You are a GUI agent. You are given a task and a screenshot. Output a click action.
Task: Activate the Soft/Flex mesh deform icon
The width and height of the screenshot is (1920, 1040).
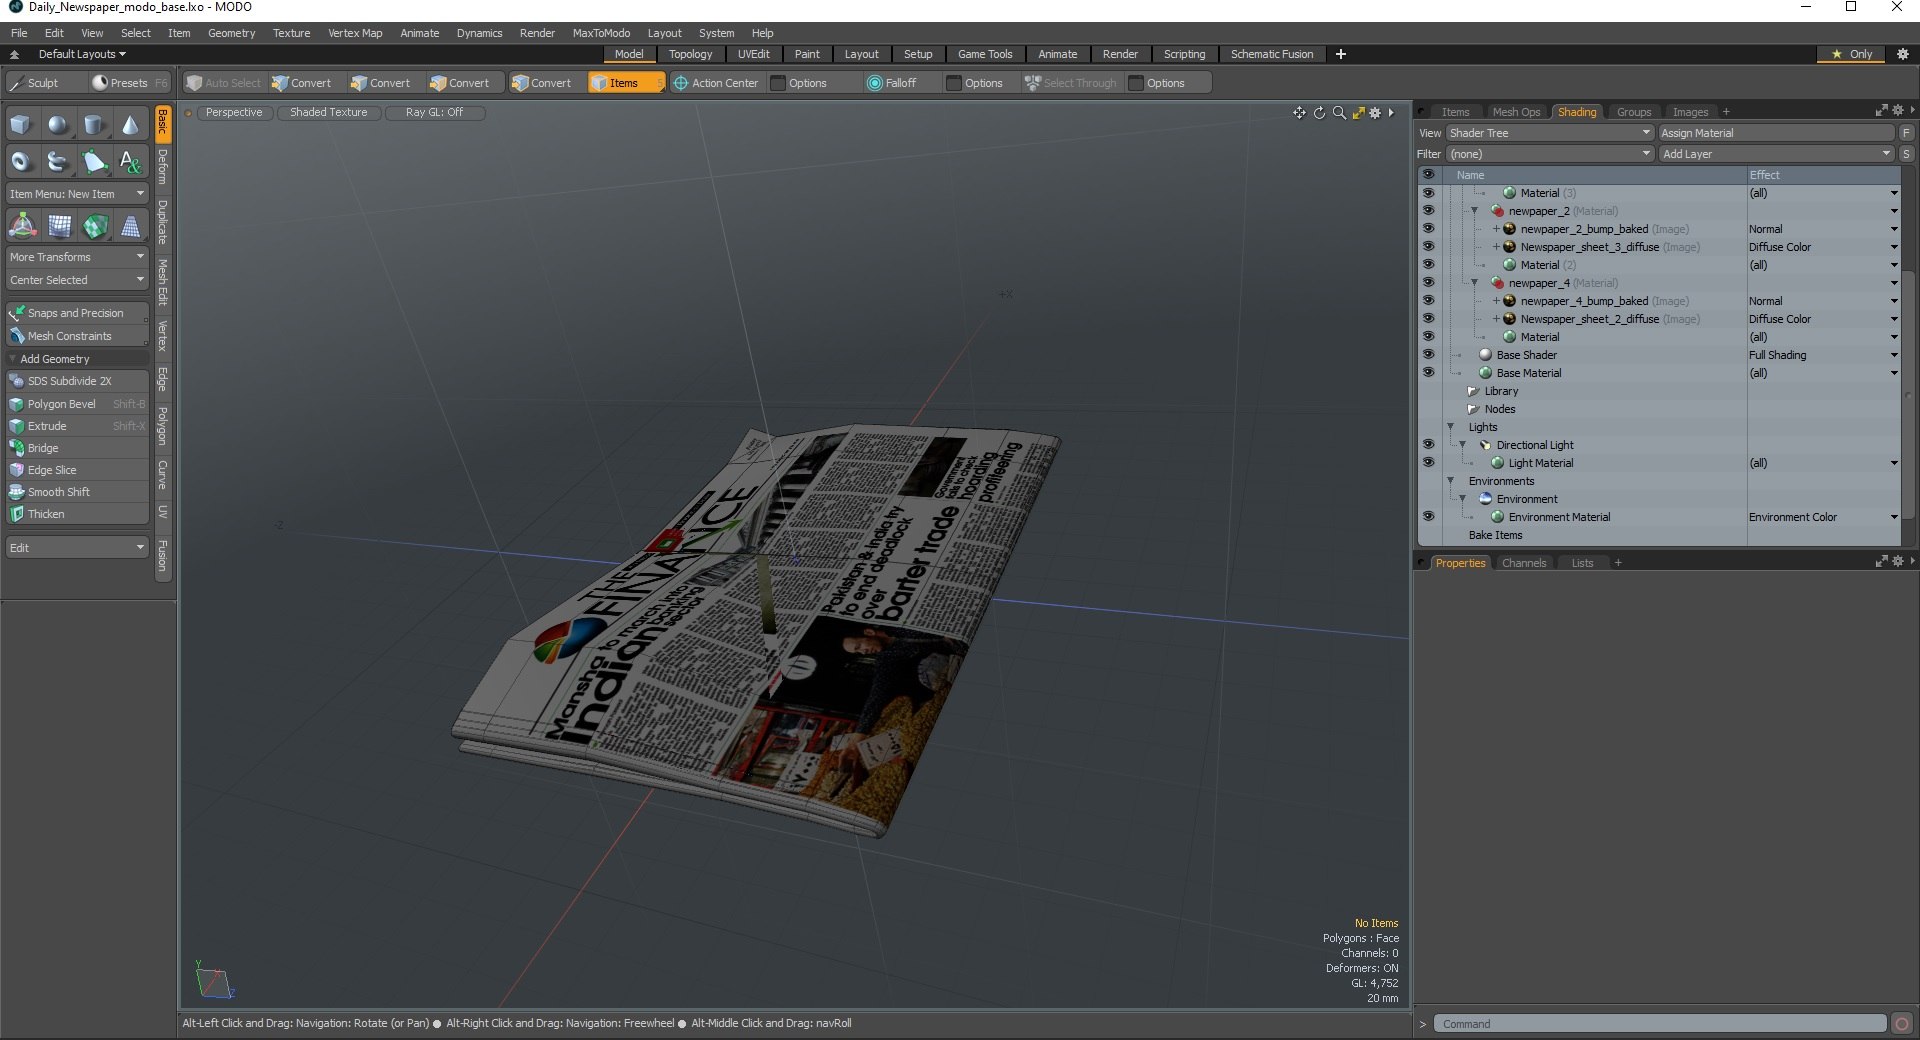coord(60,226)
